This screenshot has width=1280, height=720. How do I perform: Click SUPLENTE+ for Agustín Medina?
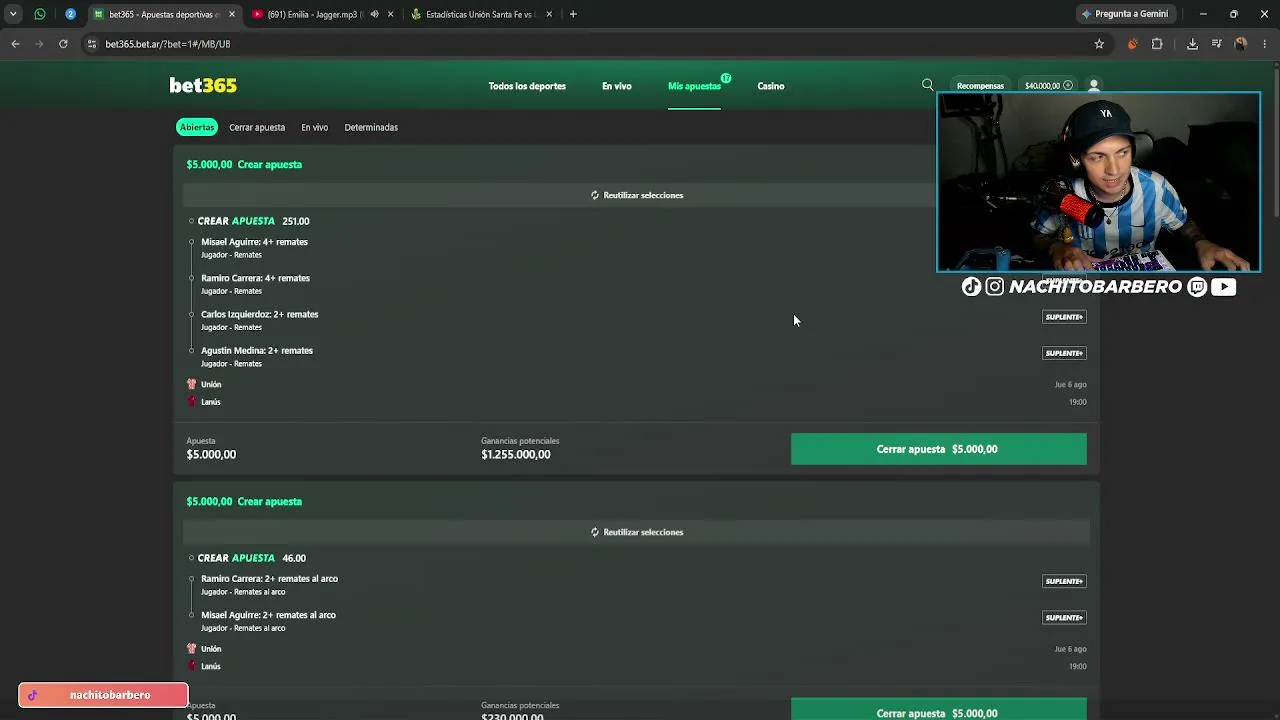1064,353
